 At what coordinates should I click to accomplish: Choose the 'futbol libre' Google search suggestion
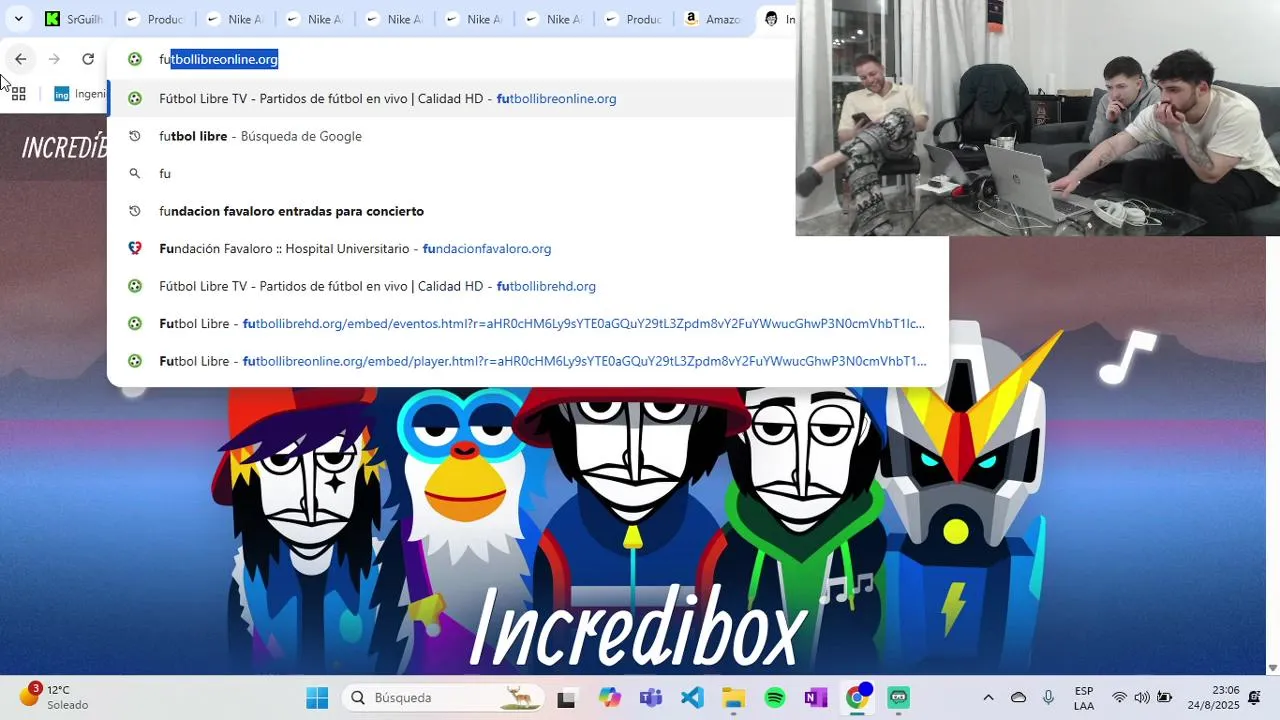(x=528, y=136)
